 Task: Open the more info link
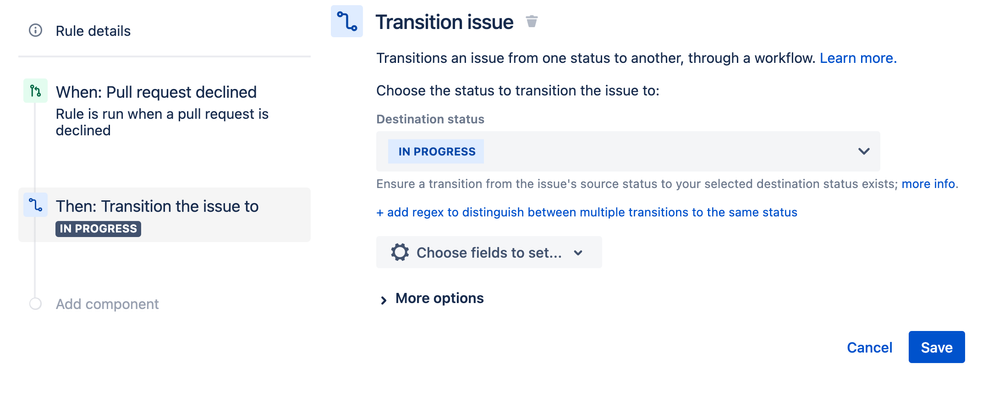(928, 184)
